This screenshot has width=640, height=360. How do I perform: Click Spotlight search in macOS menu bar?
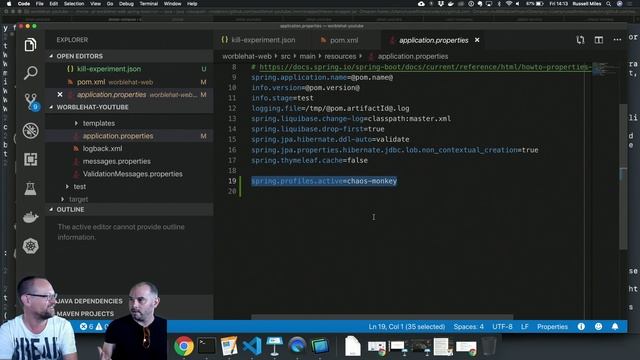(x=608, y=4)
